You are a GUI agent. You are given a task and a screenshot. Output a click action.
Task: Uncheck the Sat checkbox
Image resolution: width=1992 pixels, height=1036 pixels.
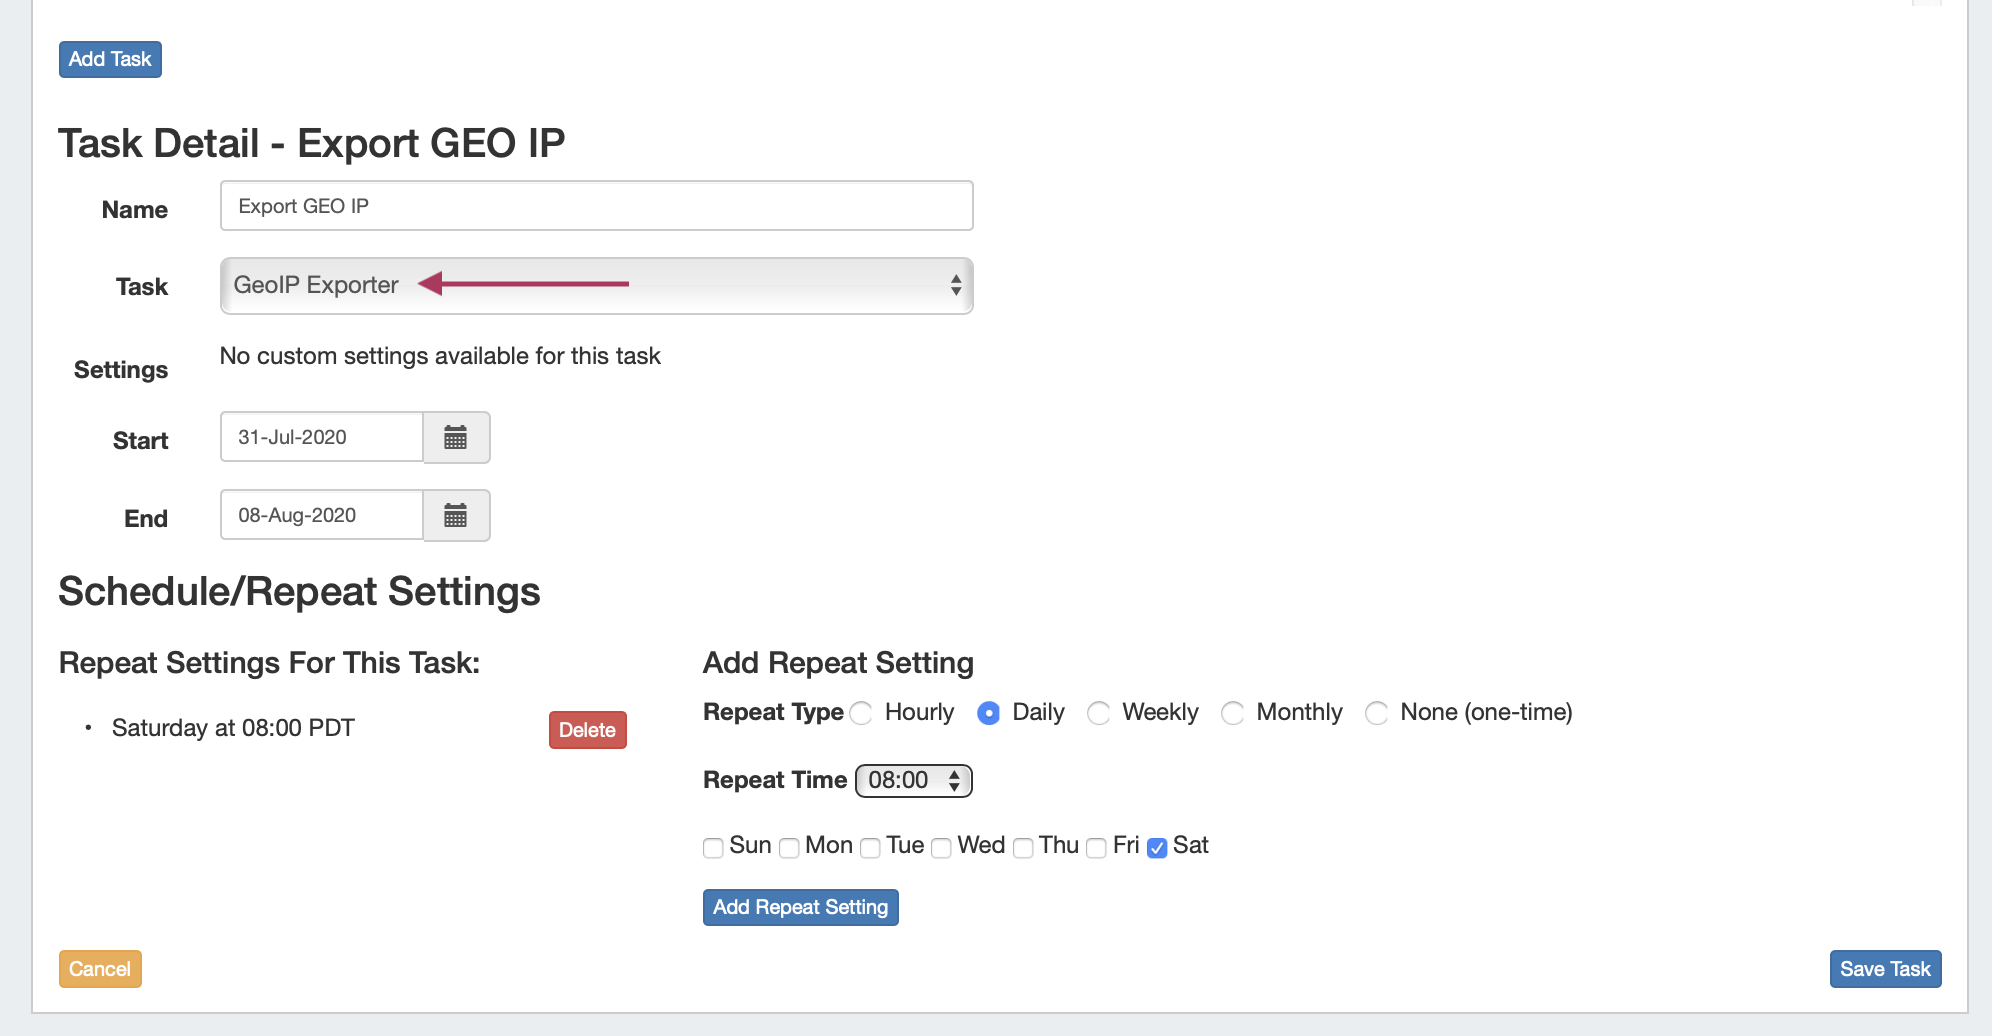[1157, 848]
